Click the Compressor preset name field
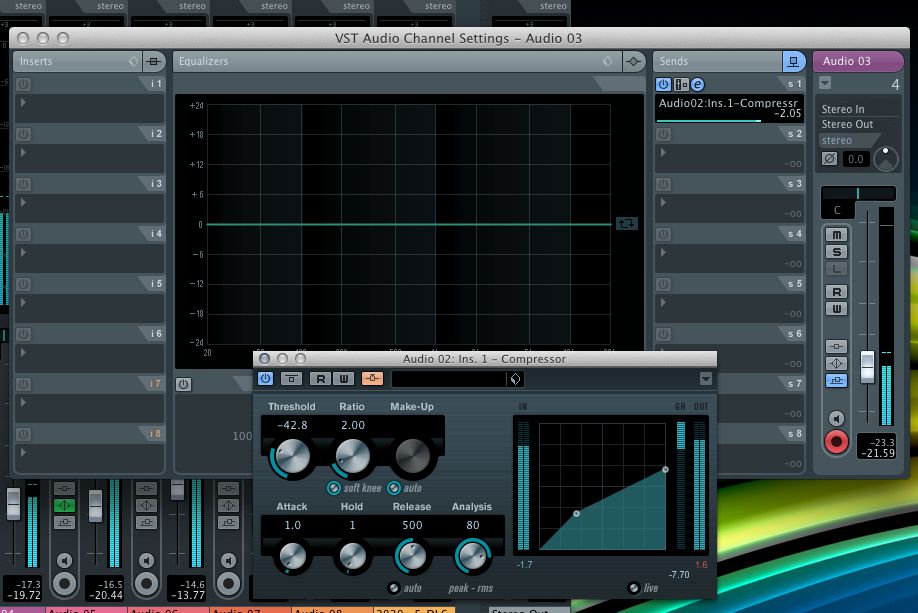Image resolution: width=918 pixels, height=613 pixels. 448,379
